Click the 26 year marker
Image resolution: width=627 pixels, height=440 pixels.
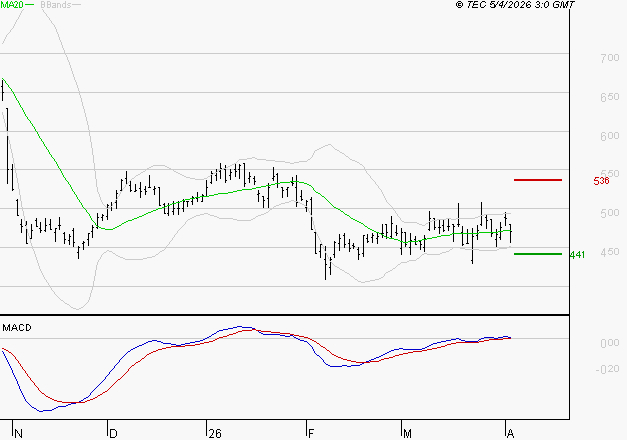(x=215, y=434)
